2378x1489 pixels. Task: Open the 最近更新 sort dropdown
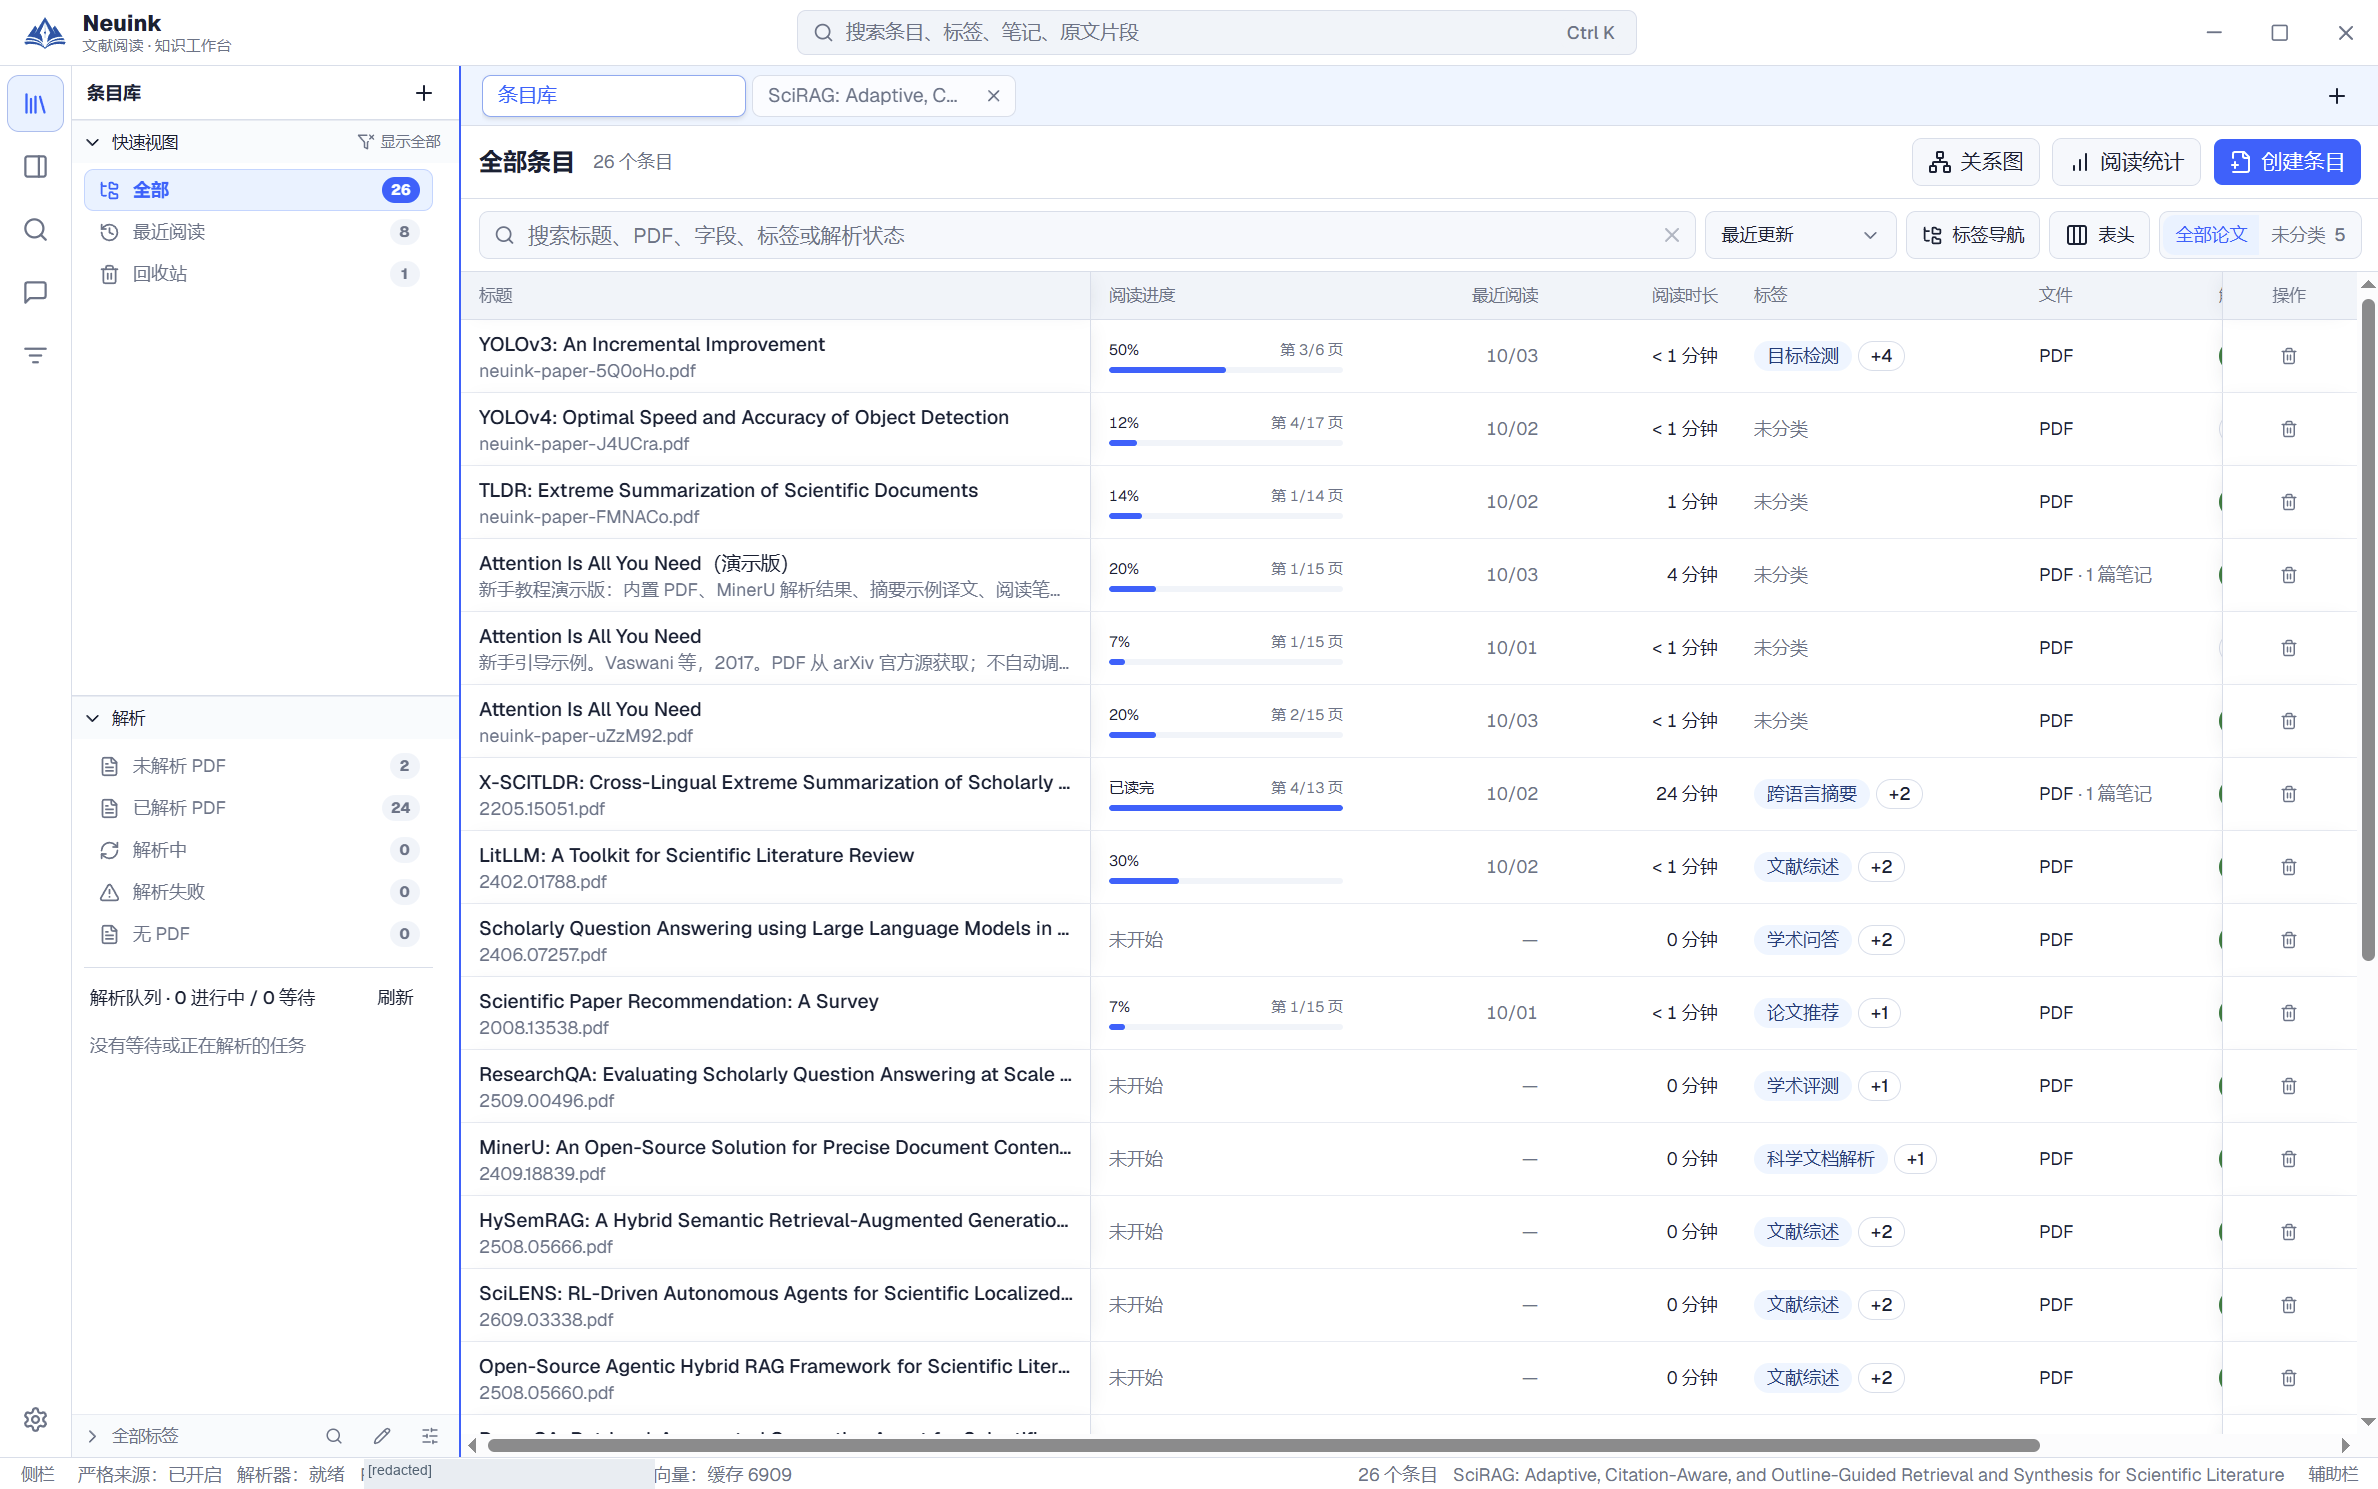pos(1799,235)
